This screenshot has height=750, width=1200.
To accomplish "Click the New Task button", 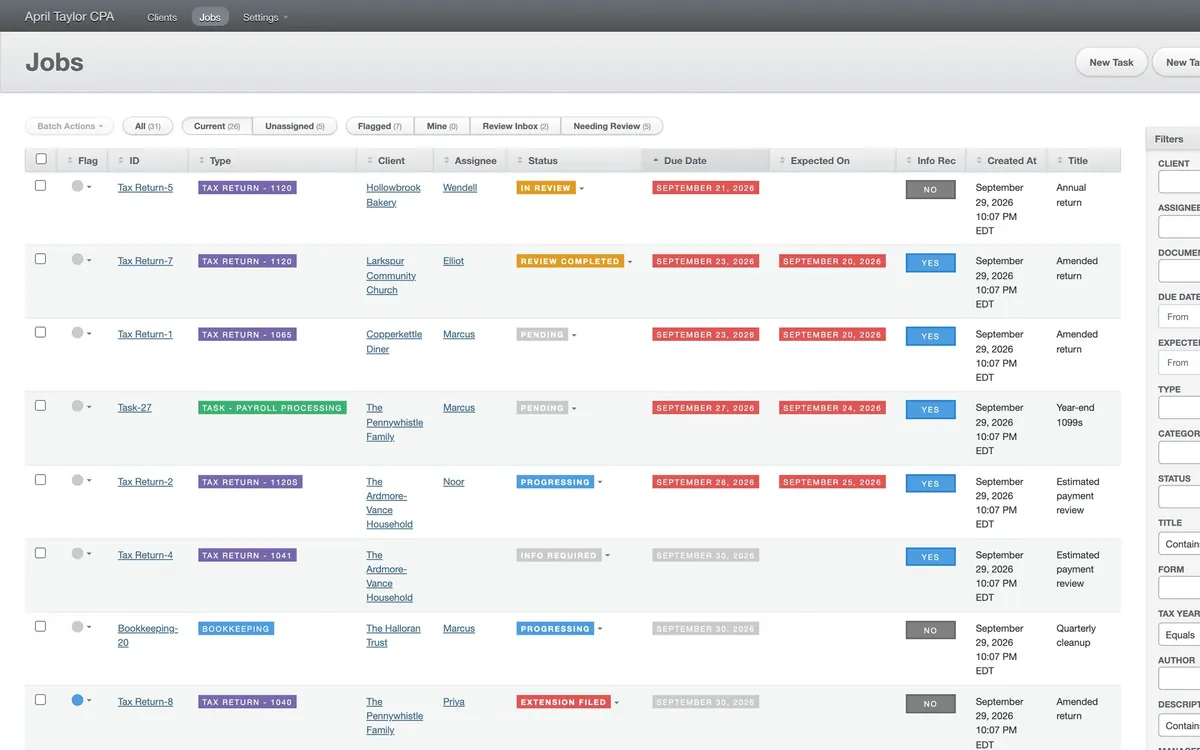I will click(x=1111, y=62).
